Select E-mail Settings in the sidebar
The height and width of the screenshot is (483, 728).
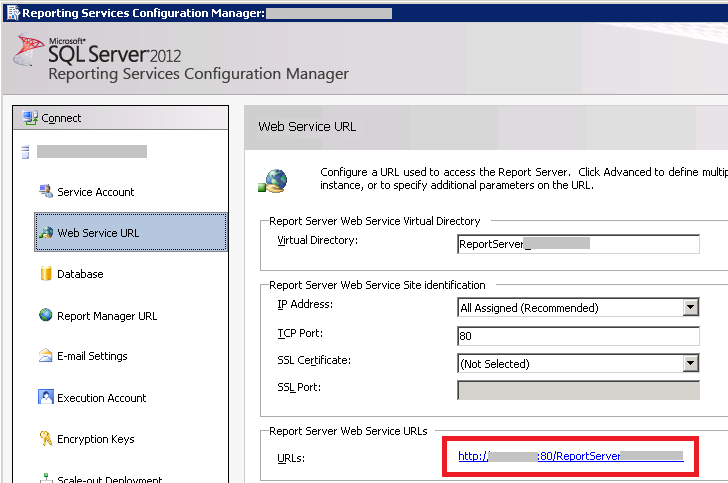pos(92,356)
